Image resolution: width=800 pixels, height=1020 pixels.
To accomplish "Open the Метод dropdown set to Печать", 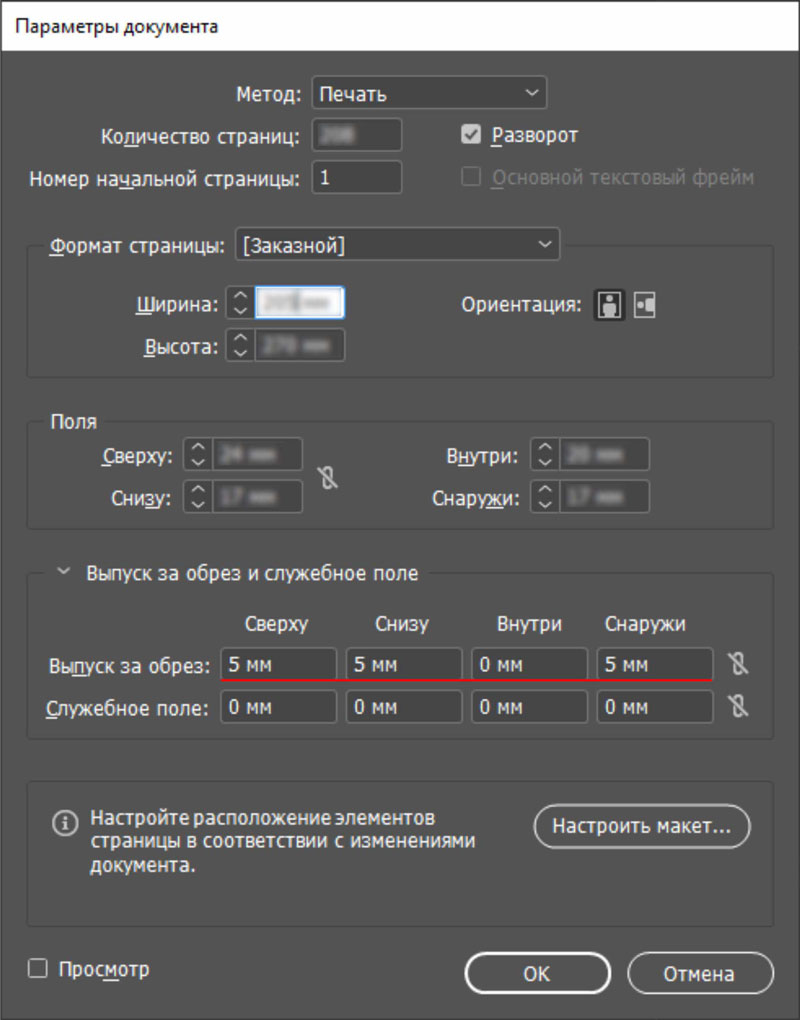I will point(429,94).
